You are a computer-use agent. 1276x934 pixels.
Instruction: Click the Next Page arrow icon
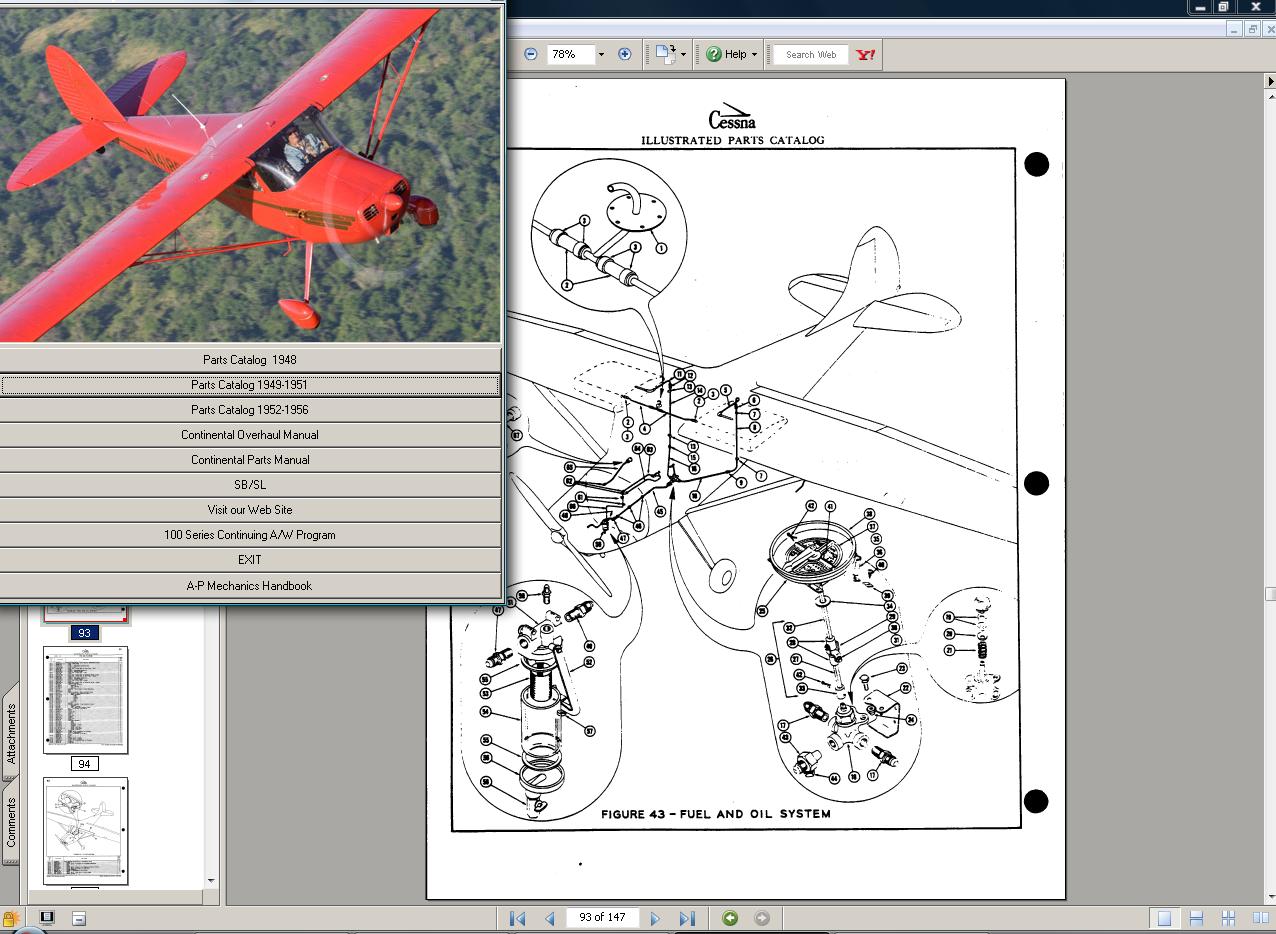pyautogui.click(x=655, y=917)
